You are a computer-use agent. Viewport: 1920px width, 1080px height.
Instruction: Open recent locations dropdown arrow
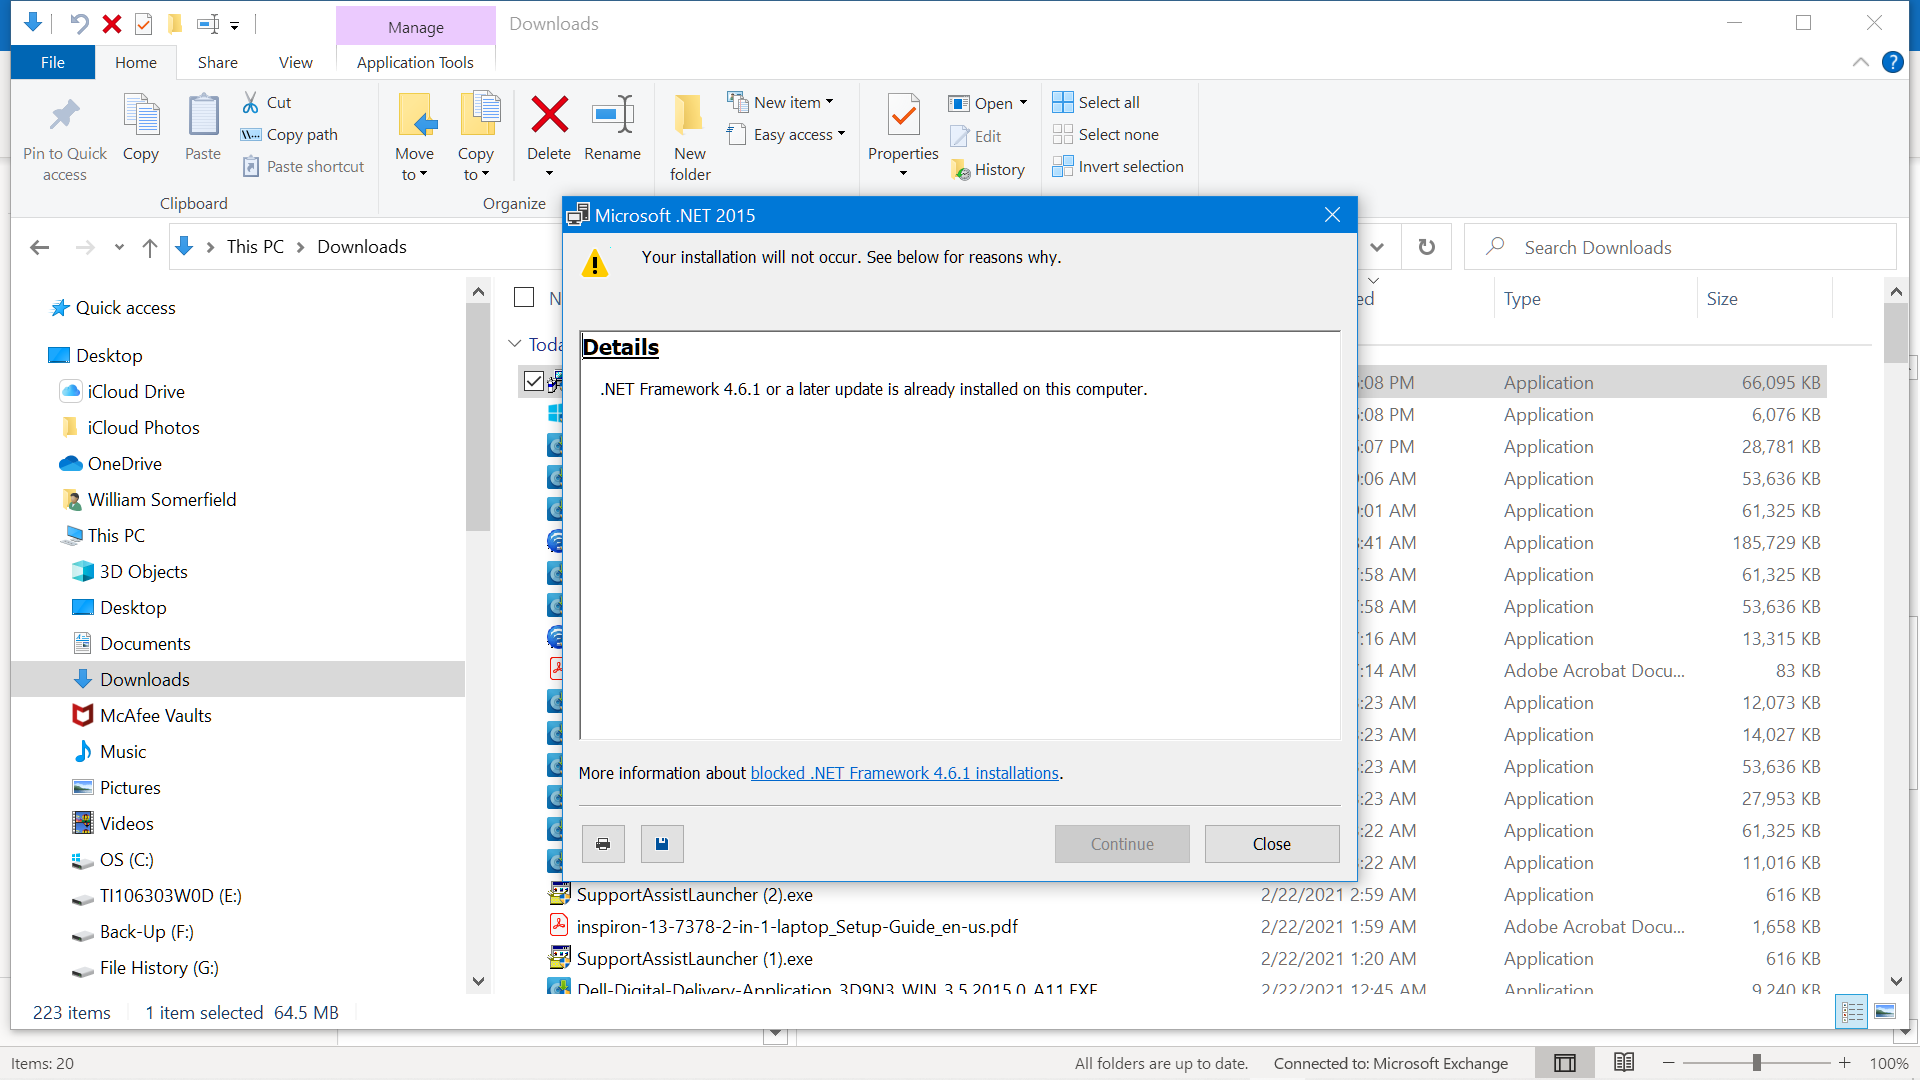119,247
